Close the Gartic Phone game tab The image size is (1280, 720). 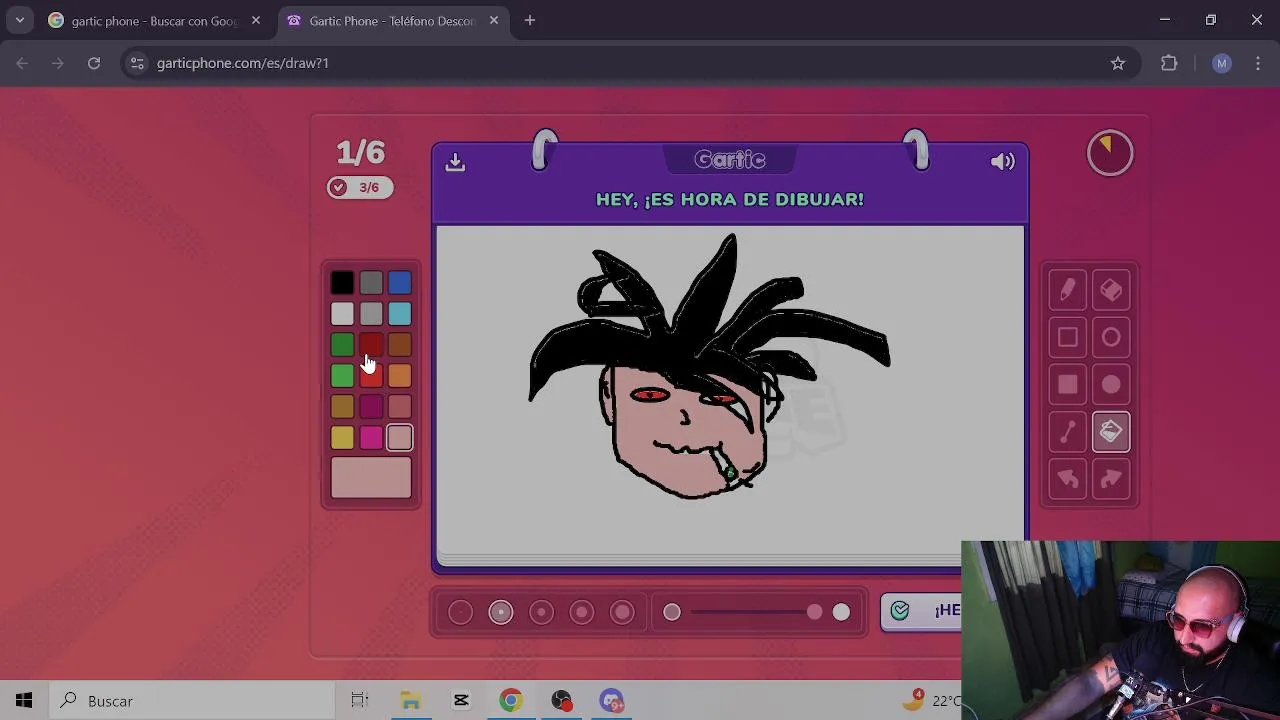[x=493, y=21]
